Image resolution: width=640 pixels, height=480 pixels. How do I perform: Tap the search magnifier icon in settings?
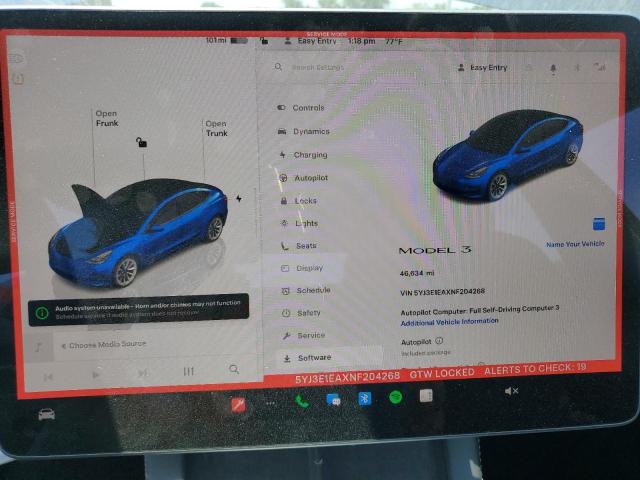pos(278,67)
